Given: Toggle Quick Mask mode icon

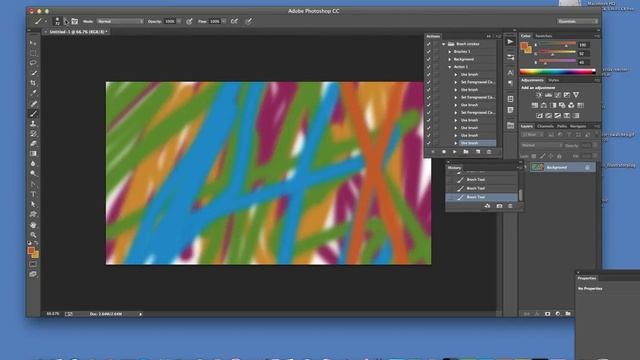Looking at the screenshot, I should [x=33, y=264].
